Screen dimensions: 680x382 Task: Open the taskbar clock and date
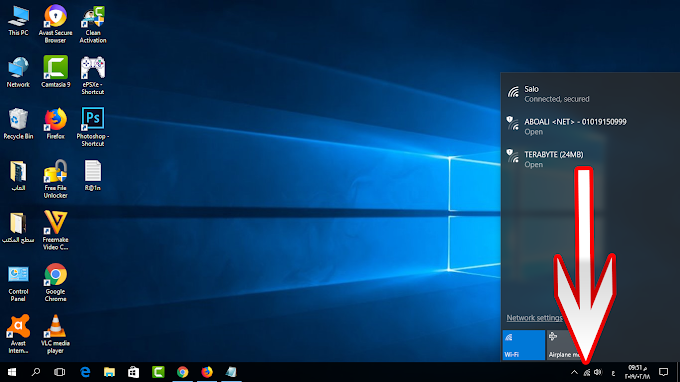[637, 372]
